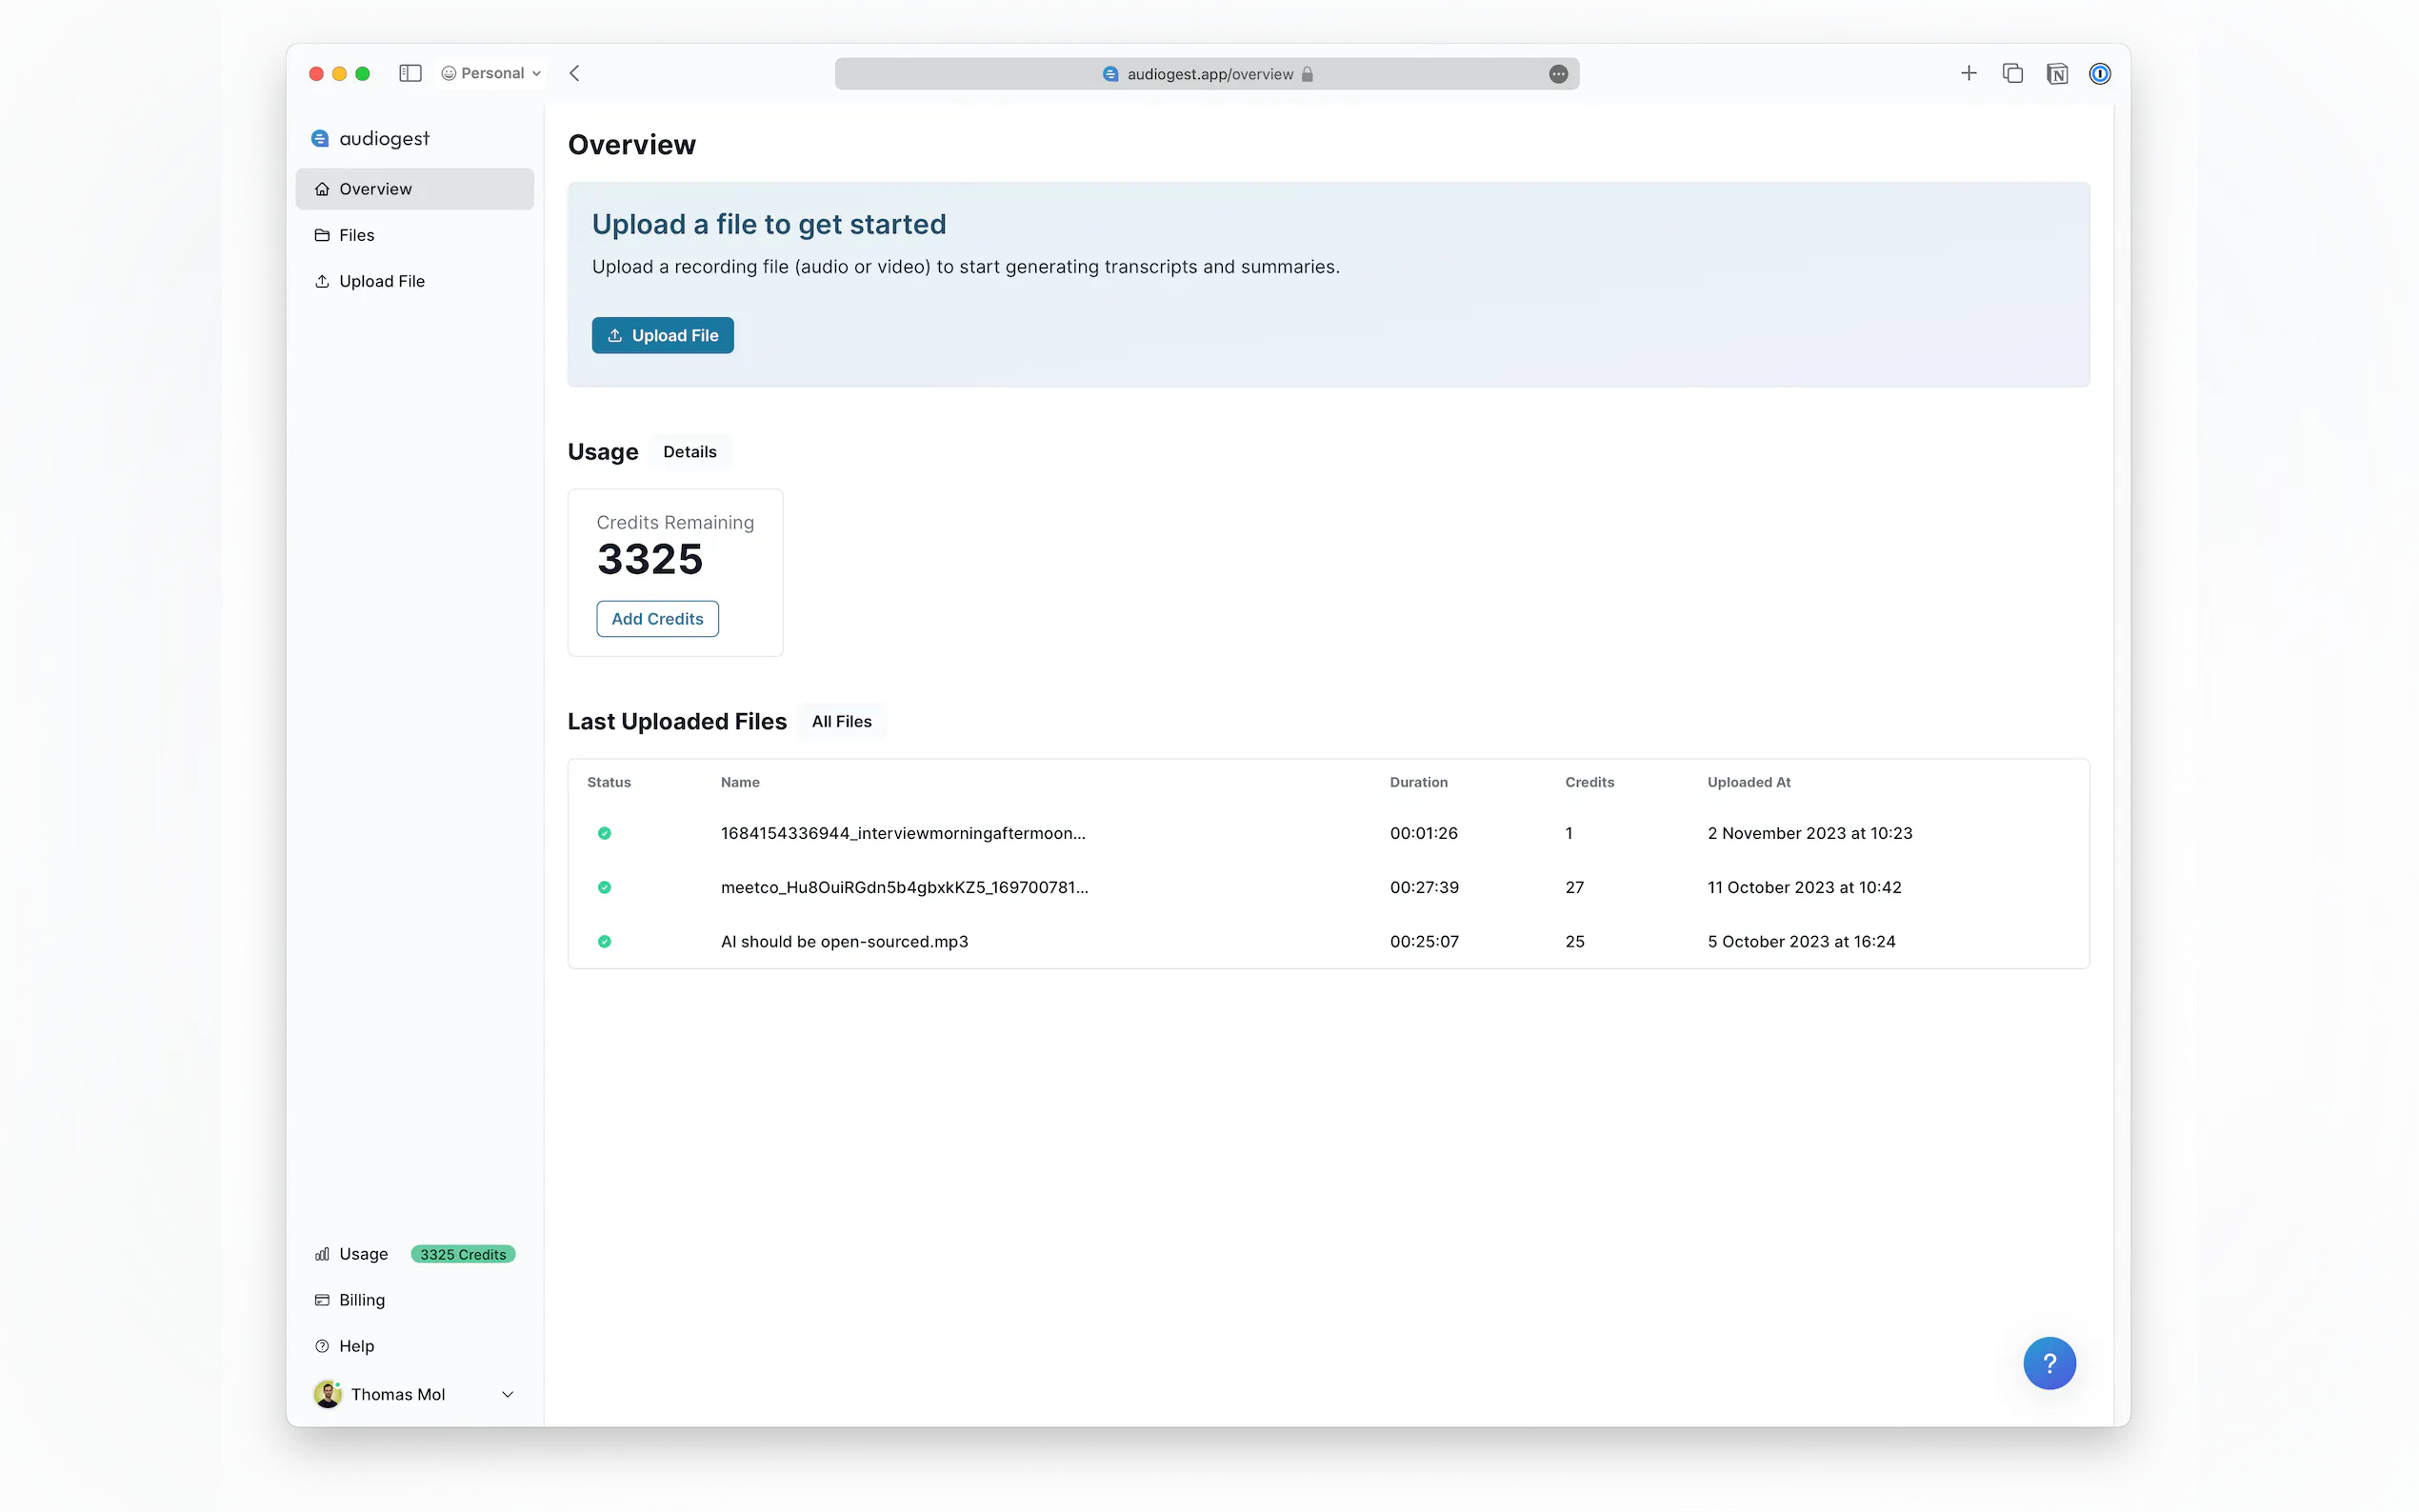This screenshot has width=2419, height=1512.
Task: Toggle the browser sidebar icon
Action: pos(410,73)
